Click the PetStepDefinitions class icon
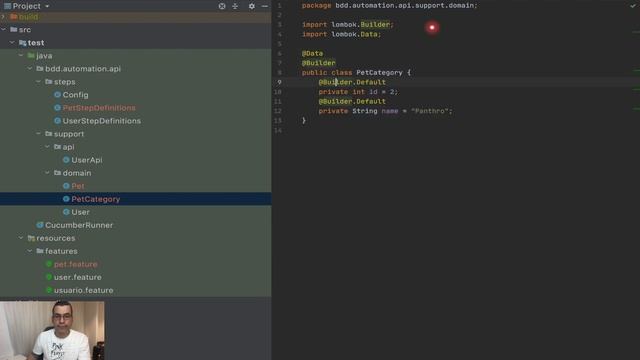The image size is (640, 360). [x=57, y=108]
